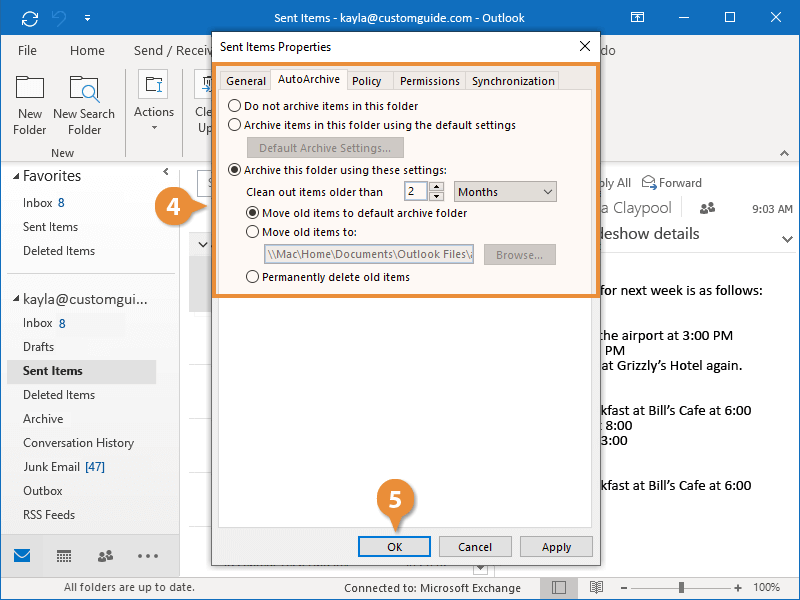The image size is (800, 600).
Task: Open more navigation options ellipsis
Action: [147, 556]
